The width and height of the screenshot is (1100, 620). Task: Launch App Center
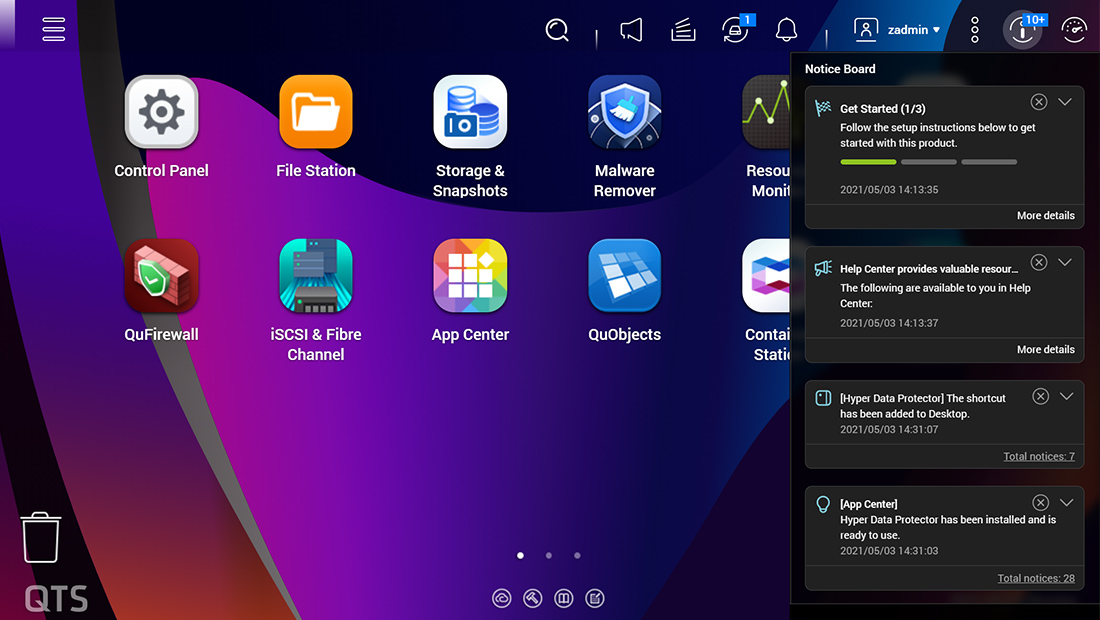470,276
